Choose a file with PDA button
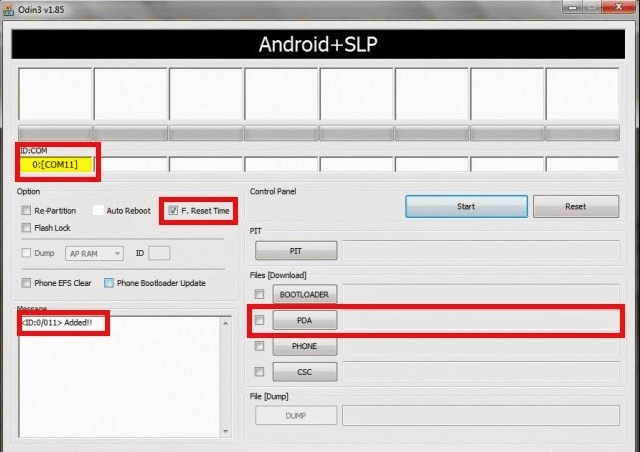Image resolution: width=640 pixels, height=452 pixels. point(304,320)
